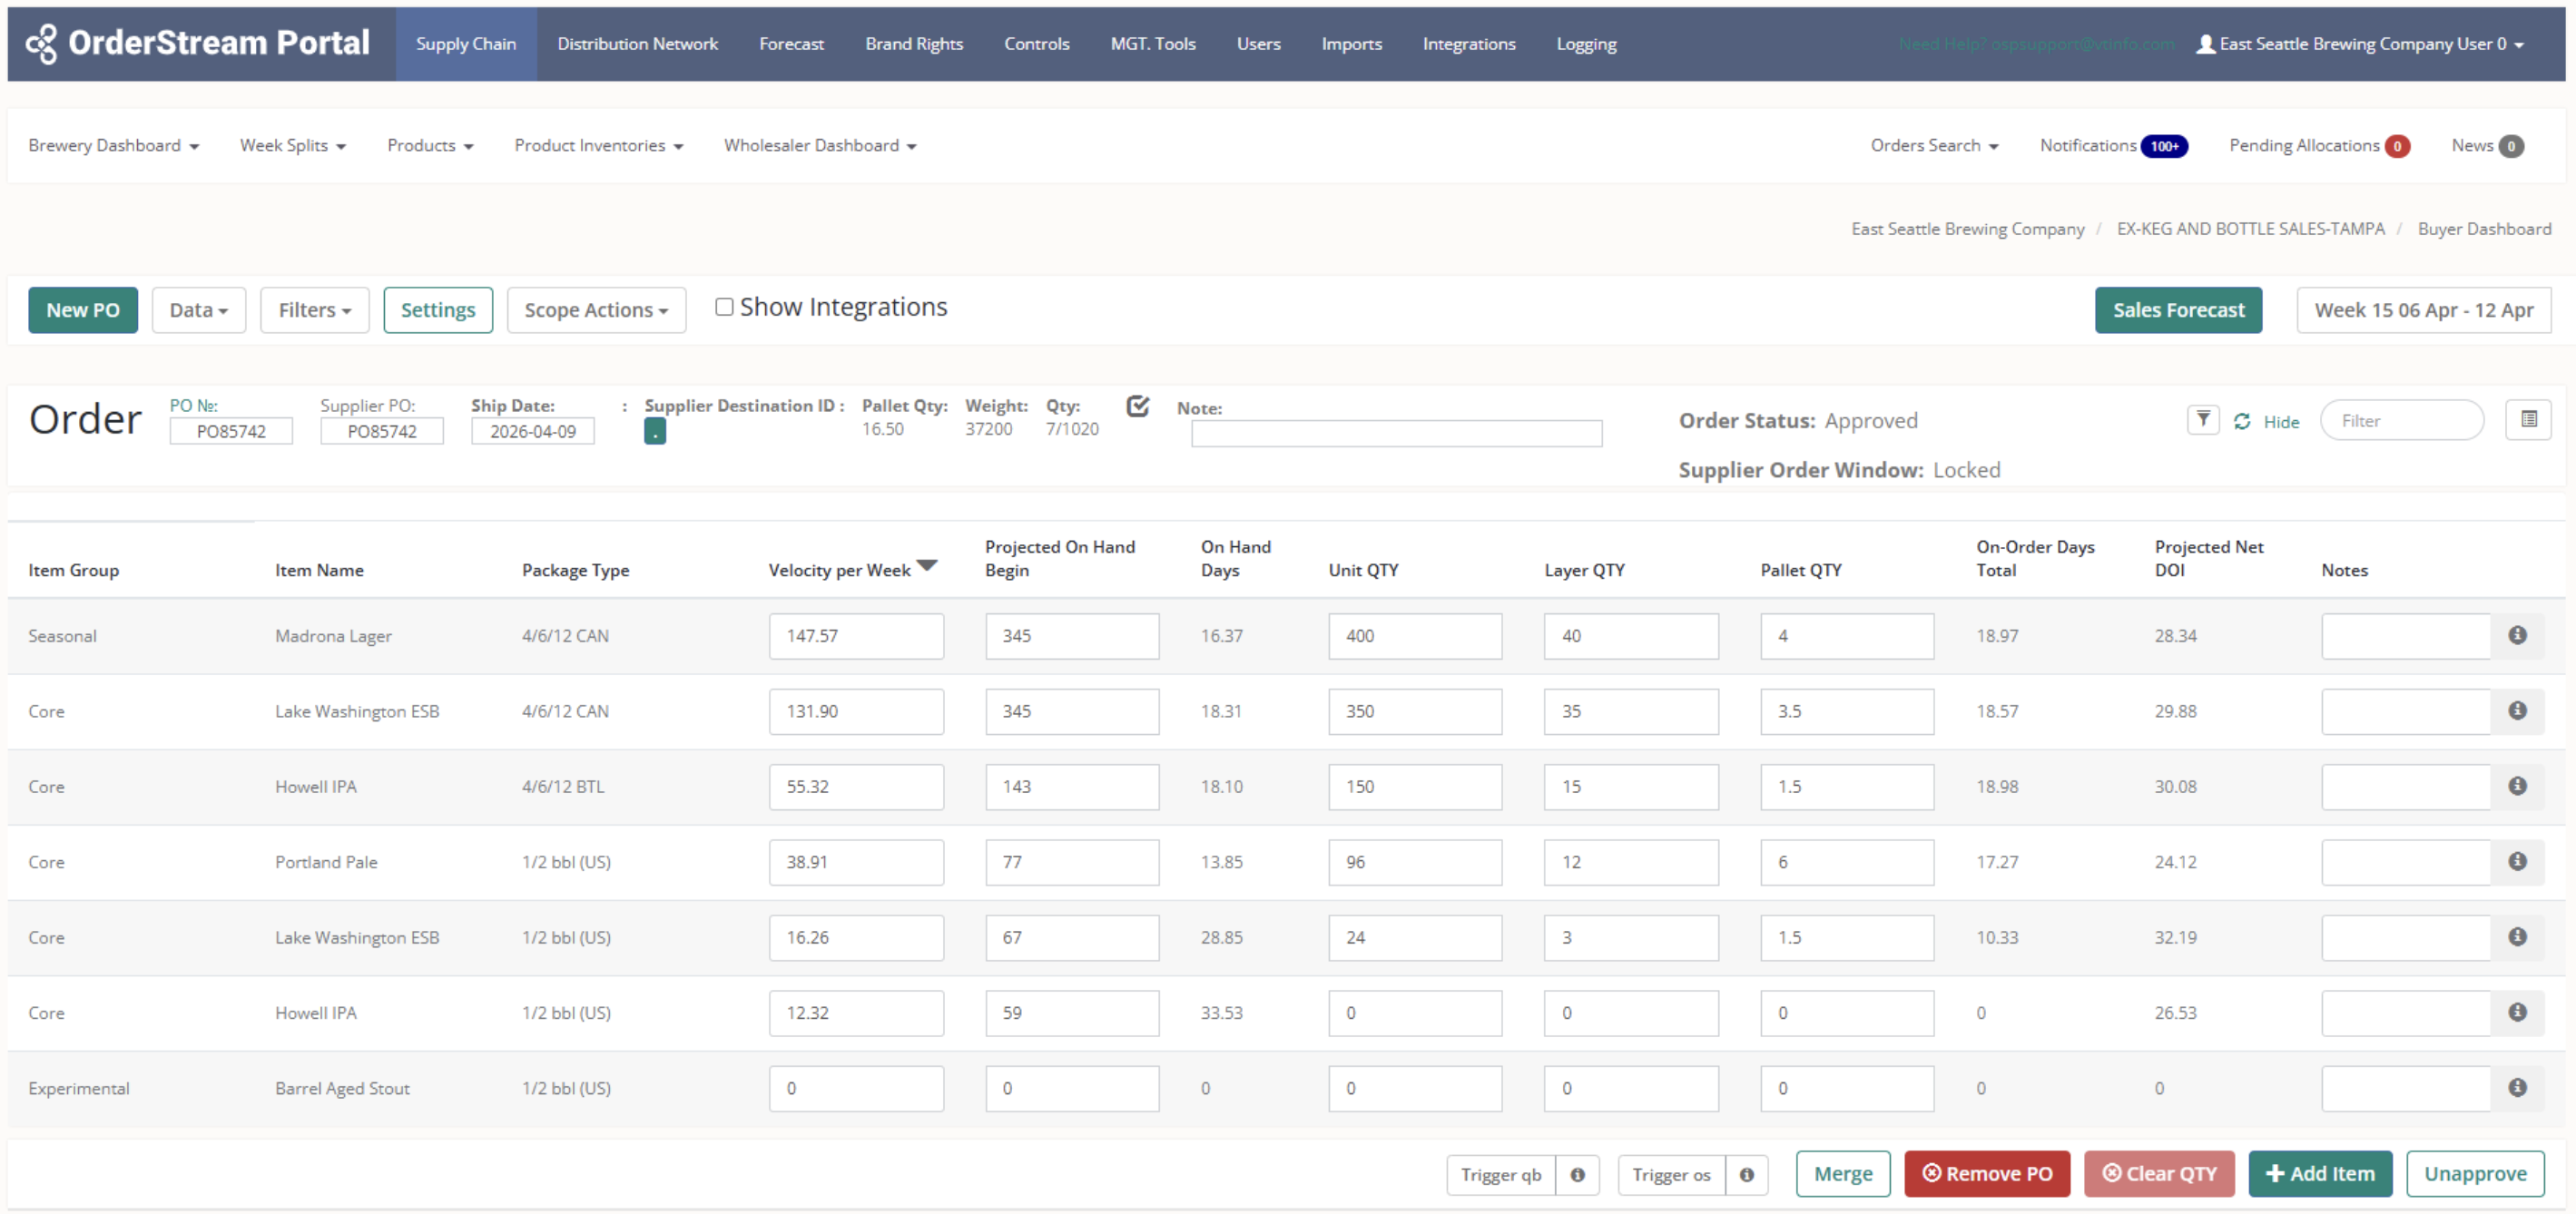The image size is (2576, 1214).
Task: Open the Scope Actions dropdown
Action: tap(596, 310)
